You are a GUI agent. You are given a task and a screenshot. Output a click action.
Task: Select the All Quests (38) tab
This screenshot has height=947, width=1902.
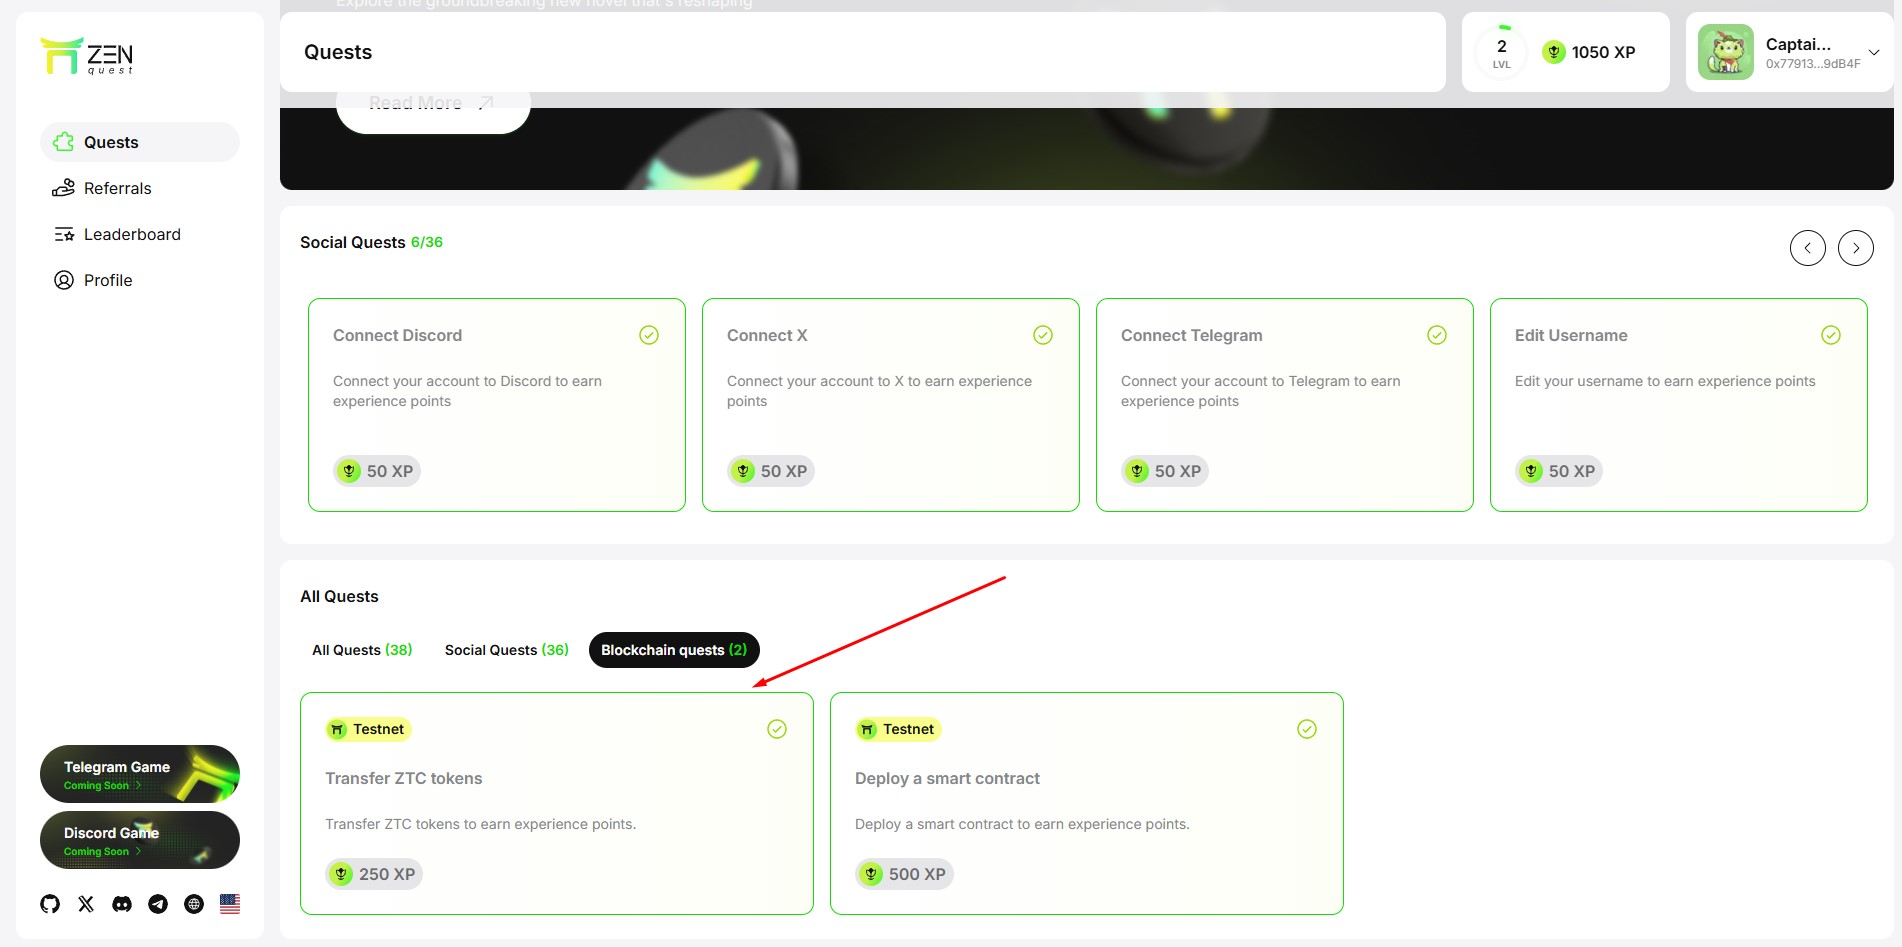pos(362,650)
